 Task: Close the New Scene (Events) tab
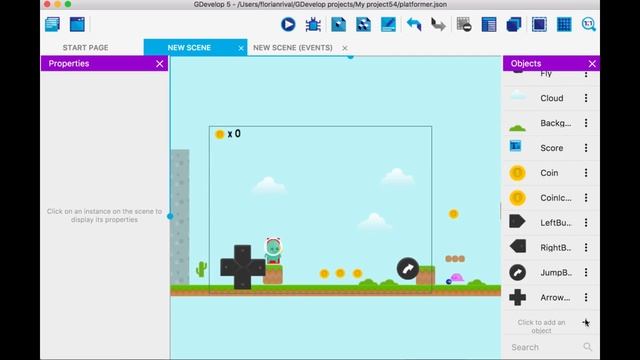[x=345, y=48]
